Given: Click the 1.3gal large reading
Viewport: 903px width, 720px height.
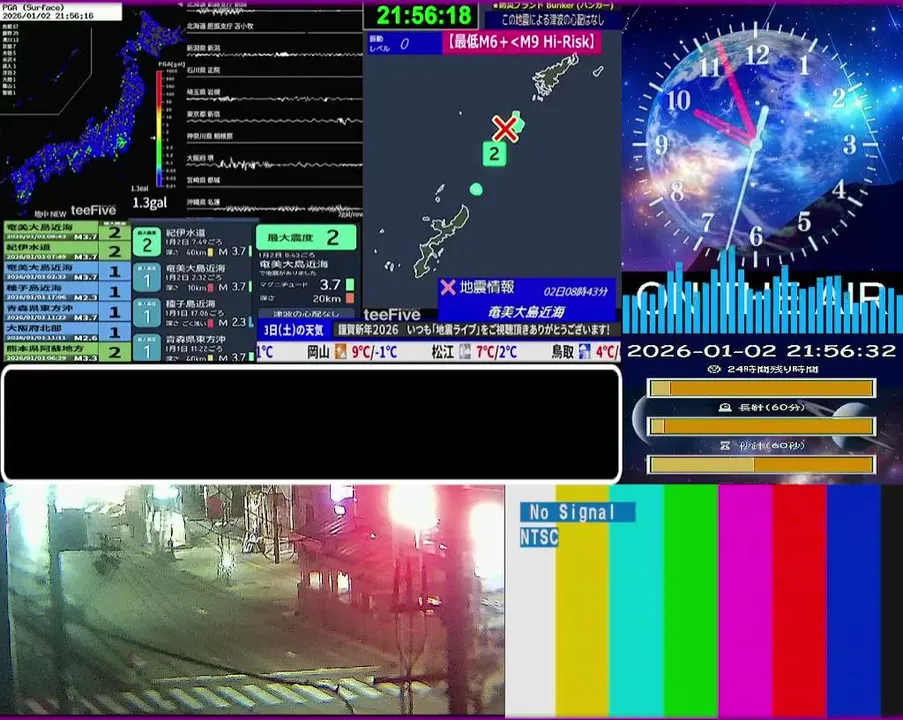Looking at the screenshot, I should [149, 203].
